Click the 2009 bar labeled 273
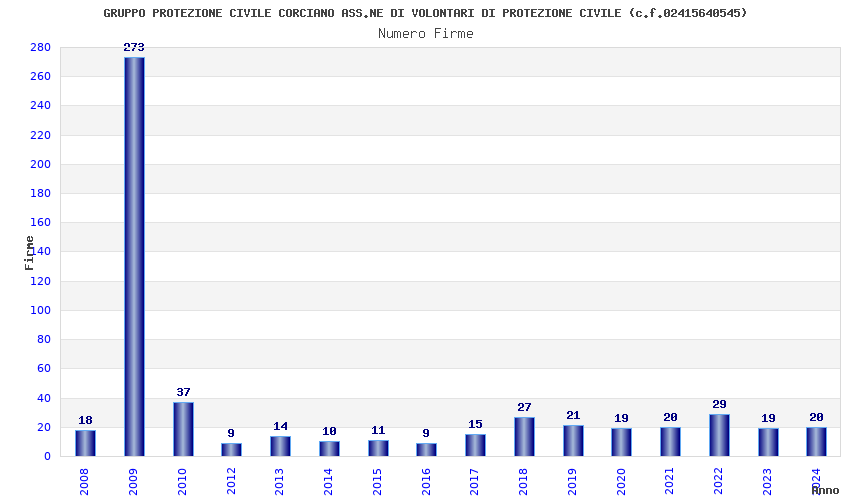 click(134, 257)
